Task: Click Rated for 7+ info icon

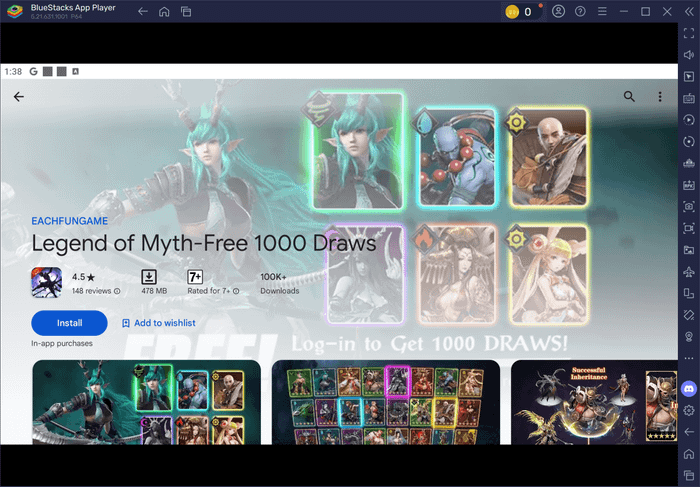Action: [236, 291]
